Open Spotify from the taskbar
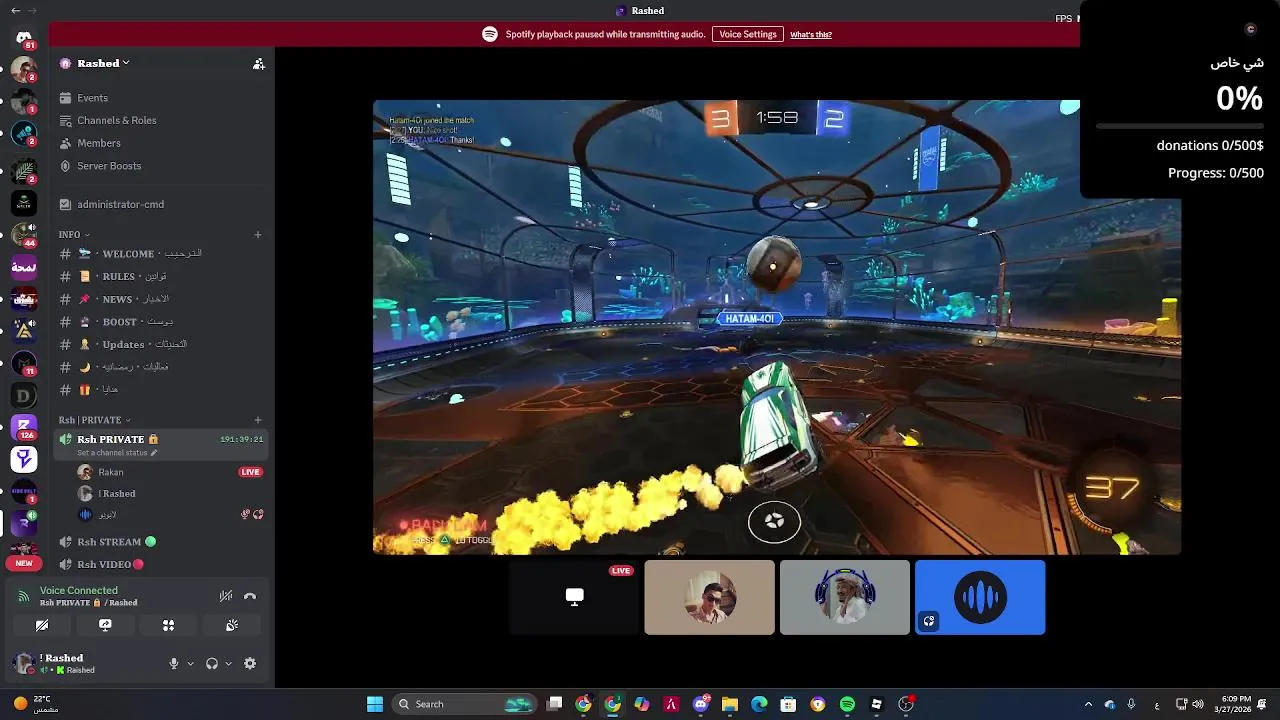Image resolution: width=1280 pixels, height=720 pixels. (x=847, y=704)
